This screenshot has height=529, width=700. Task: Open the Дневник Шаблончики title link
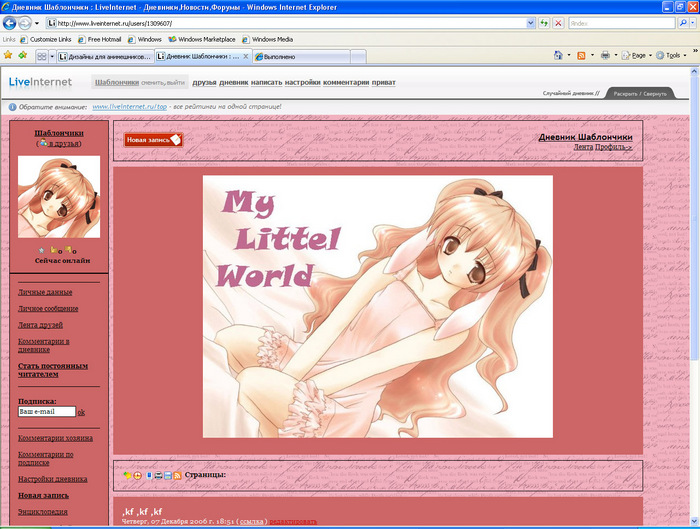pos(585,137)
